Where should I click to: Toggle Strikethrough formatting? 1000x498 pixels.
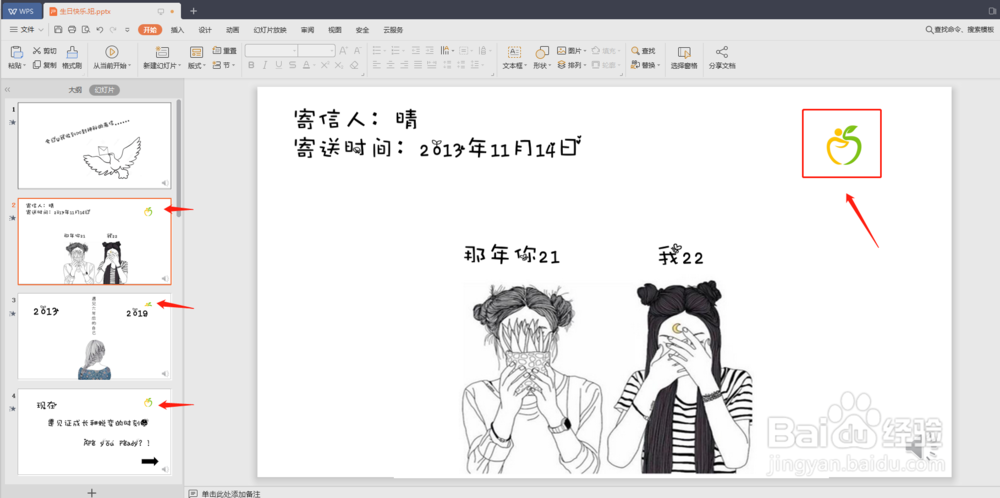[292, 65]
